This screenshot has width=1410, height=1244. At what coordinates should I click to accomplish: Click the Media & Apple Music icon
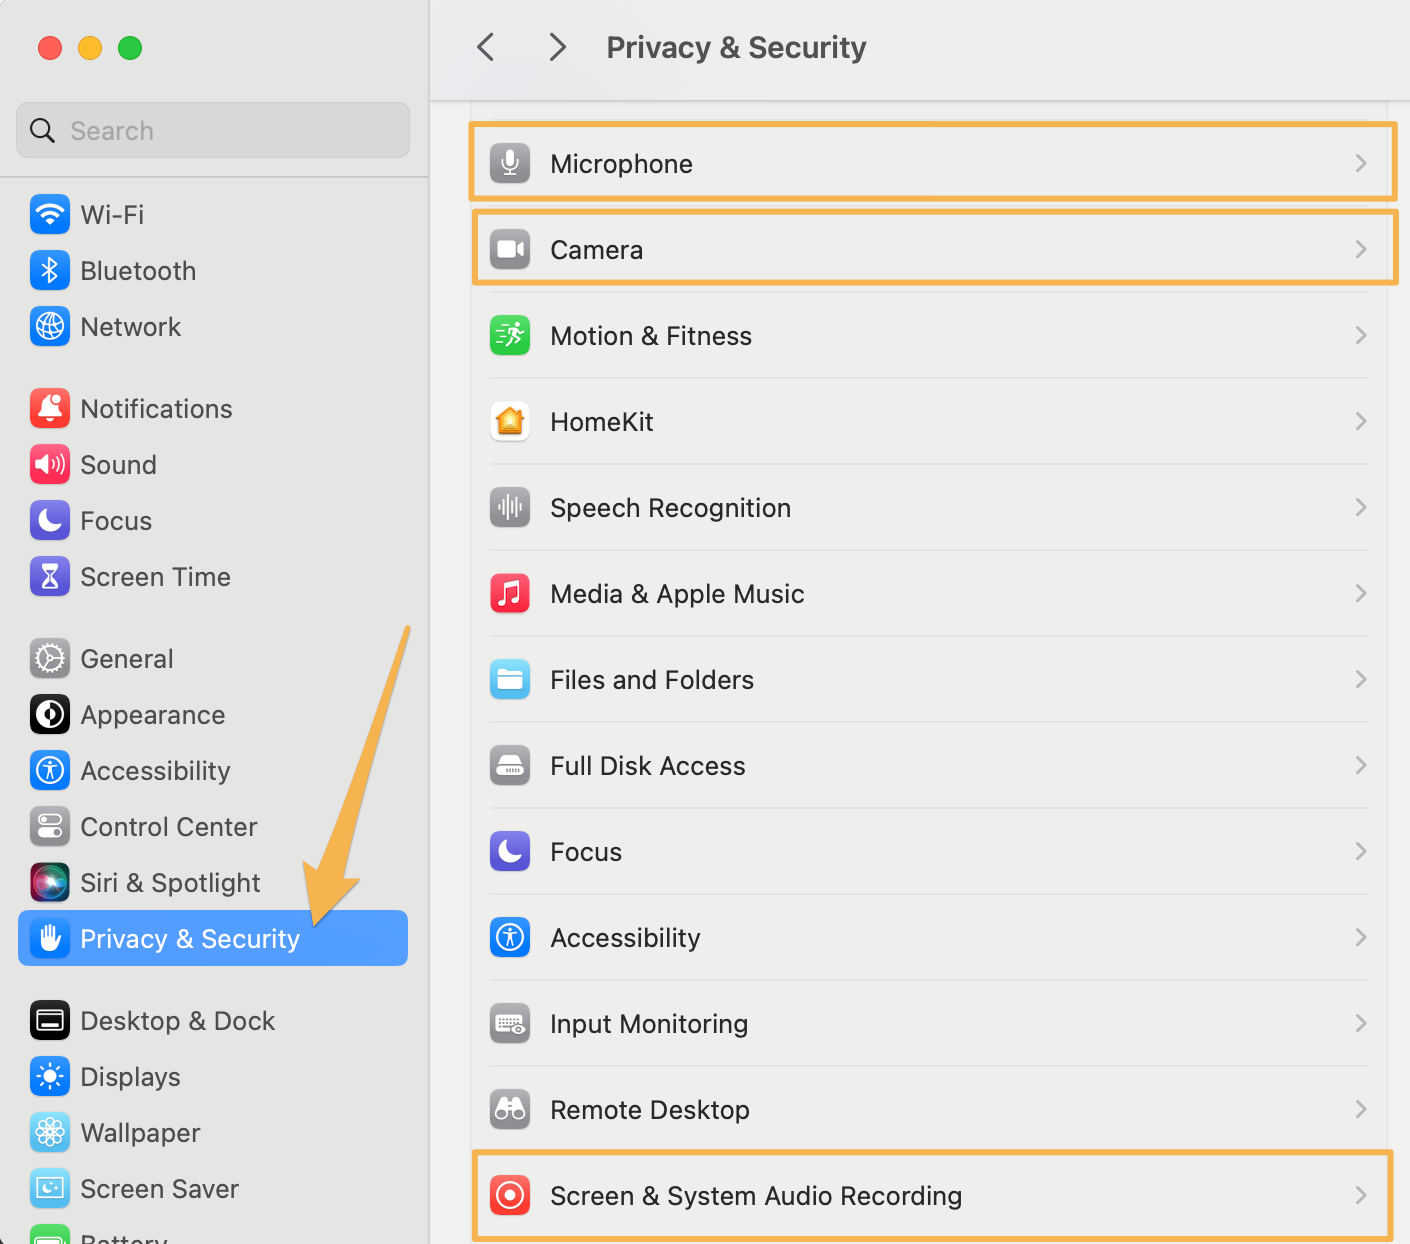[x=510, y=593]
